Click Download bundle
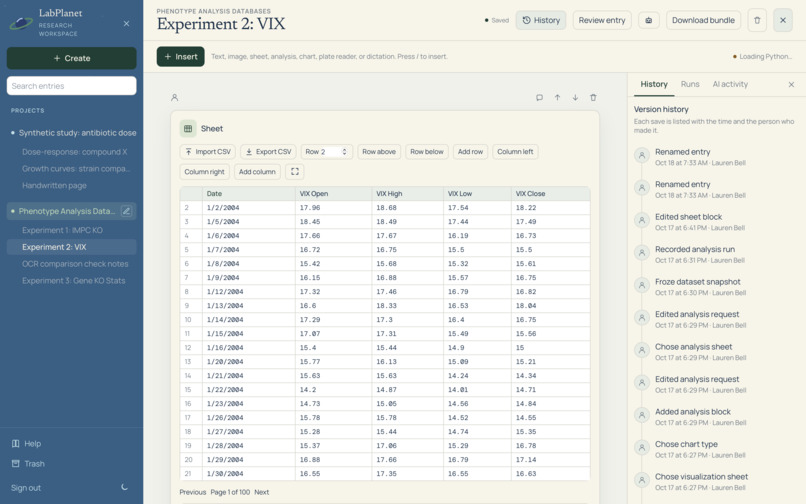Image resolution: width=806 pixels, height=504 pixels. [x=703, y=21]
